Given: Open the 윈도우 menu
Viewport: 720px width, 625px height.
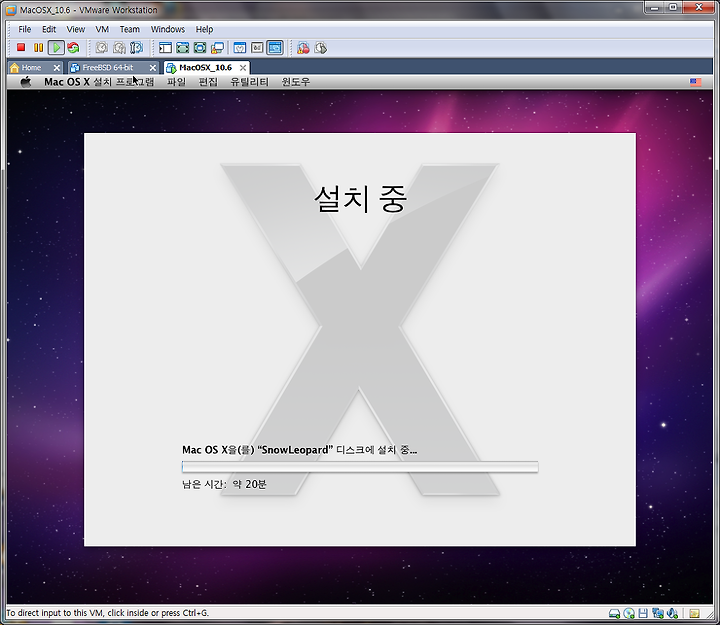Looking at the screenshot, I should coord(296,82).
